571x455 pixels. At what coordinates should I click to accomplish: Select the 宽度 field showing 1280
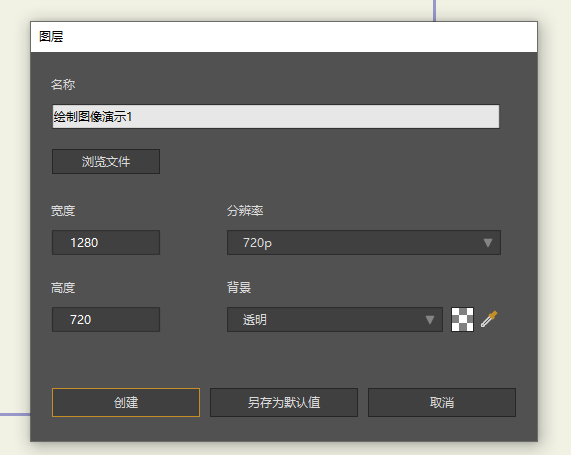106,243
